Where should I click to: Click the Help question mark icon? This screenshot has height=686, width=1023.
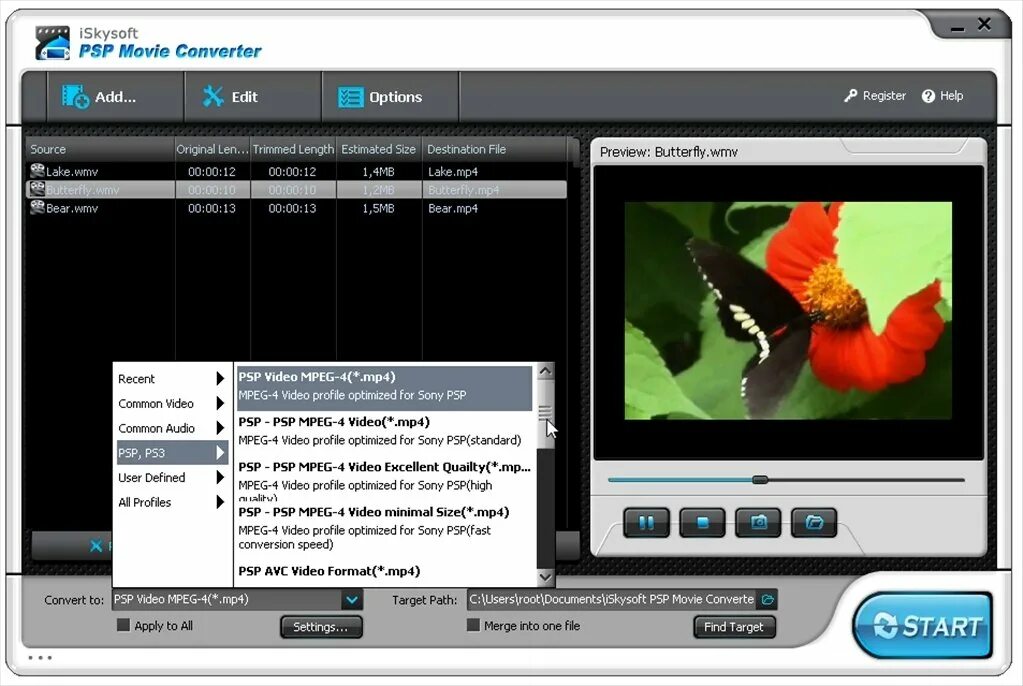pos(928,96)
